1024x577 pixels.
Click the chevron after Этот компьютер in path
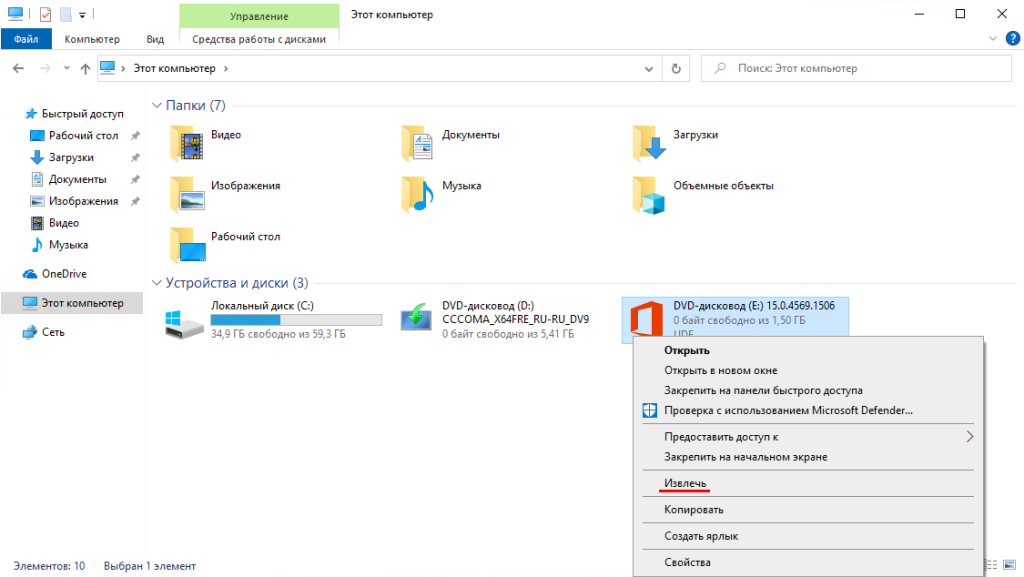coord(226,68)
